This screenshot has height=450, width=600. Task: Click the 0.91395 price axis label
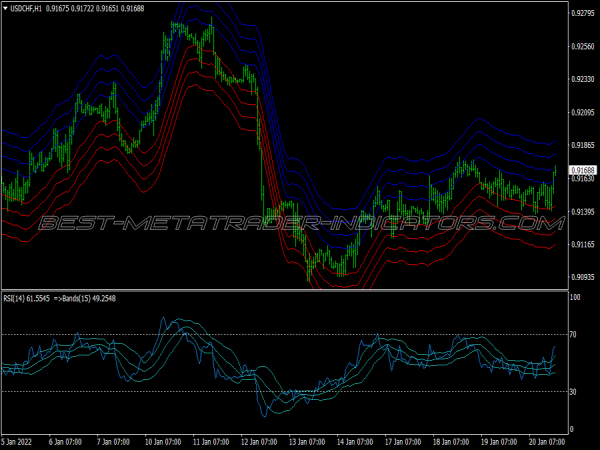pyautogui.click(x=583, y=212)
